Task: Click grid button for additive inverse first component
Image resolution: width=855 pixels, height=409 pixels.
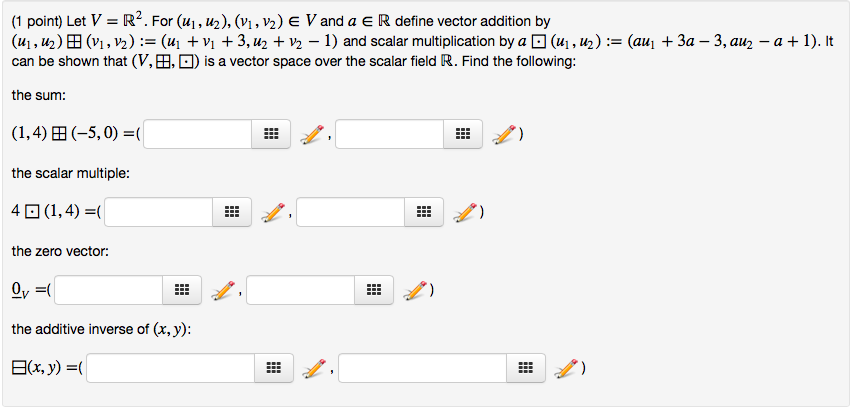Action: (274, 368)
